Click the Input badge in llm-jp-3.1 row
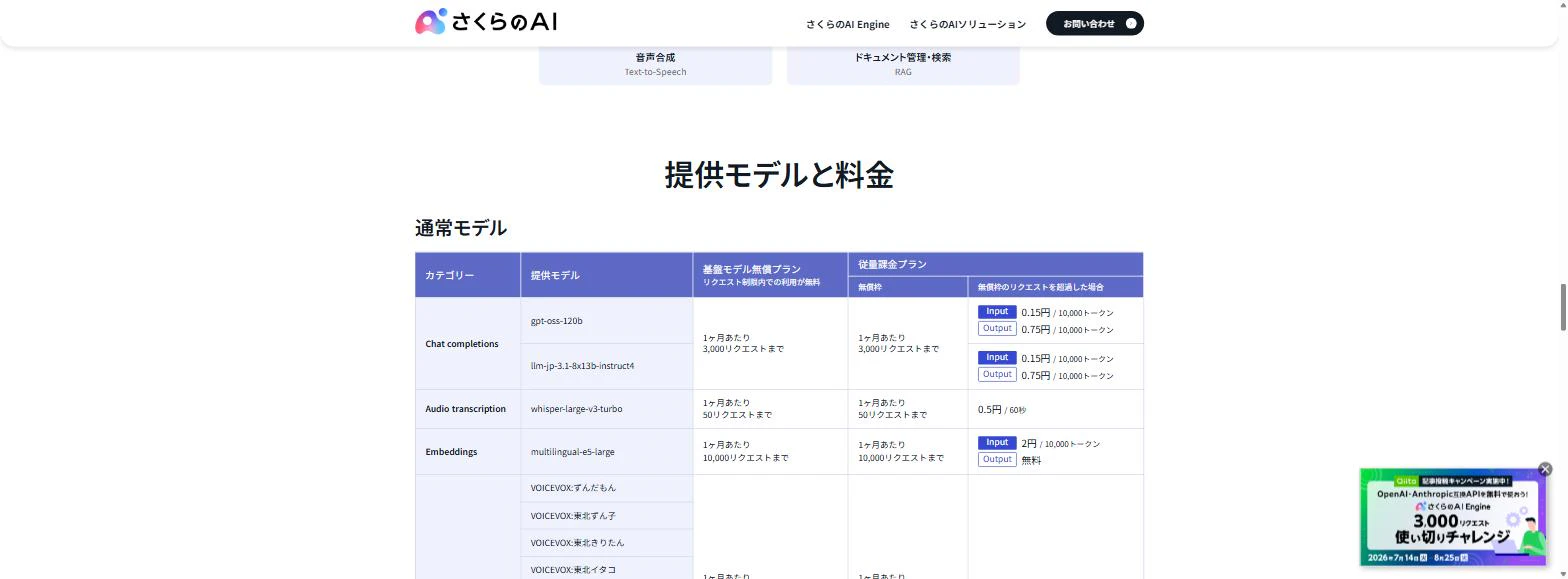 pyautogui.click(x=997, y=358)
